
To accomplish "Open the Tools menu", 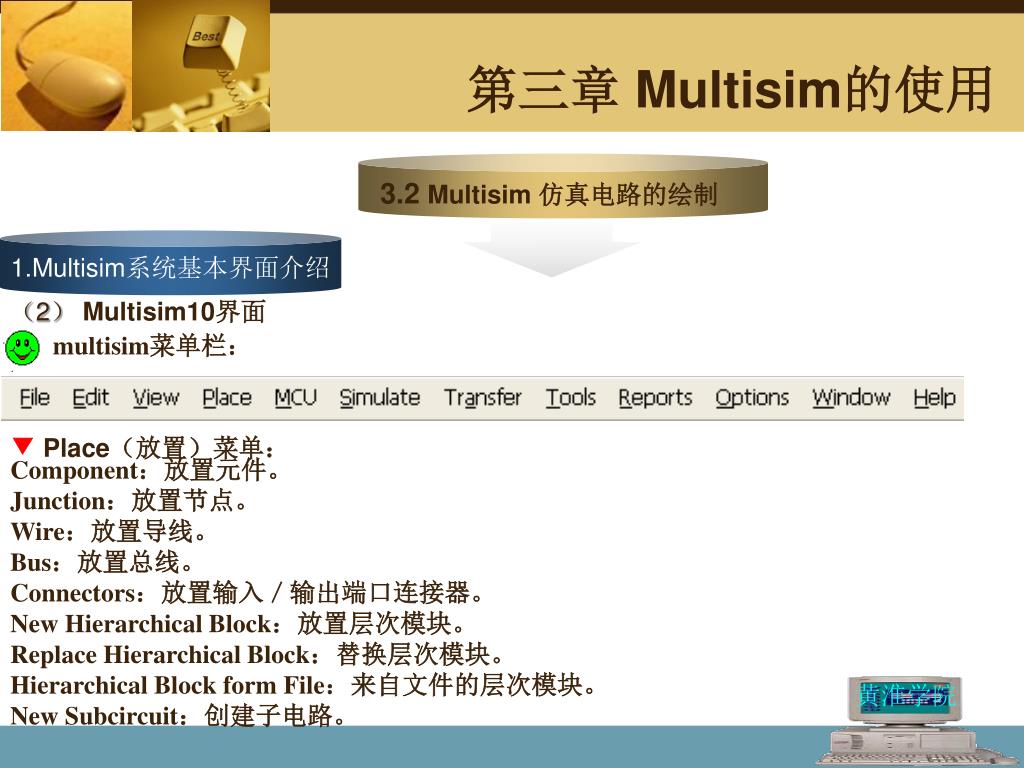I will coord(571,397).
